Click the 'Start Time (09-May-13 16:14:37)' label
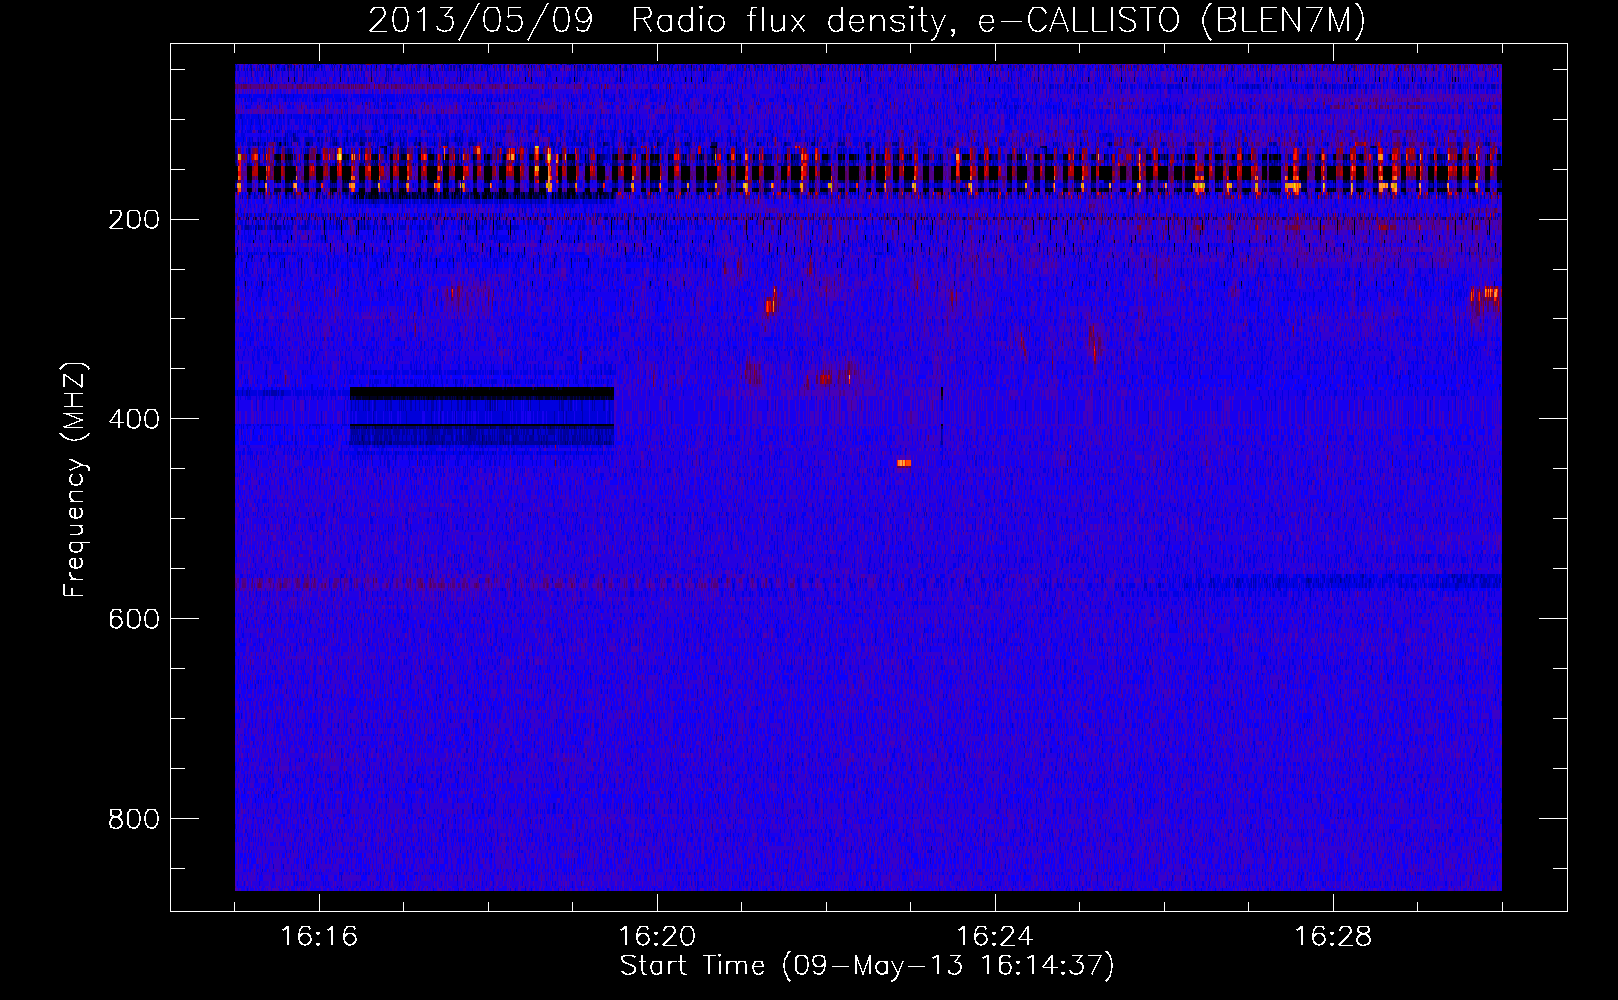The width and height of the screenshot is (1618, 1000). [867, 966]
